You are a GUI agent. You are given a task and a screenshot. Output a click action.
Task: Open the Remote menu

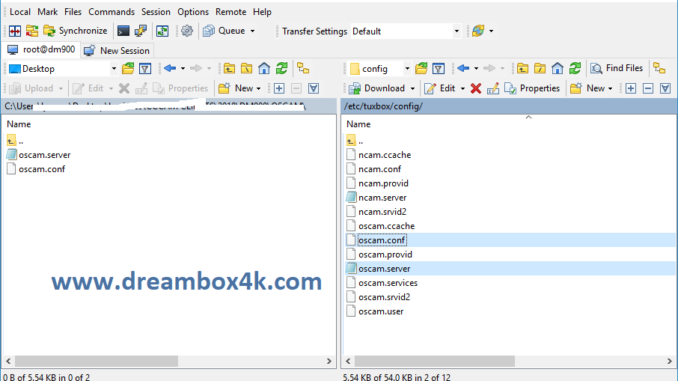click(x=230, y=12)
